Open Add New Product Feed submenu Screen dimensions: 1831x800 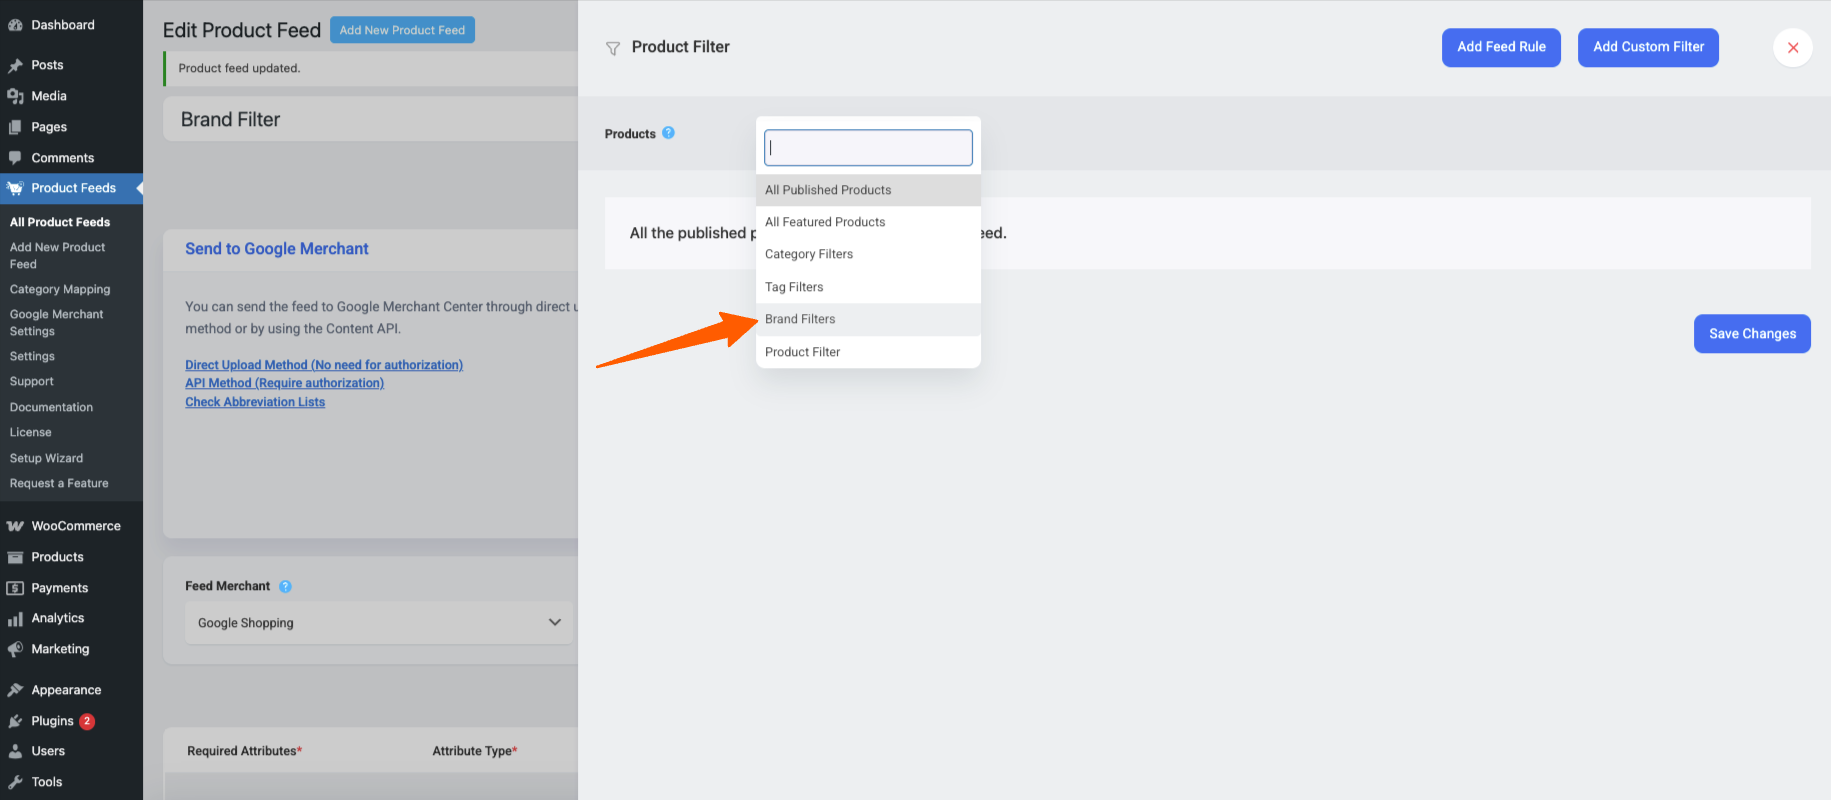(57, 255)
